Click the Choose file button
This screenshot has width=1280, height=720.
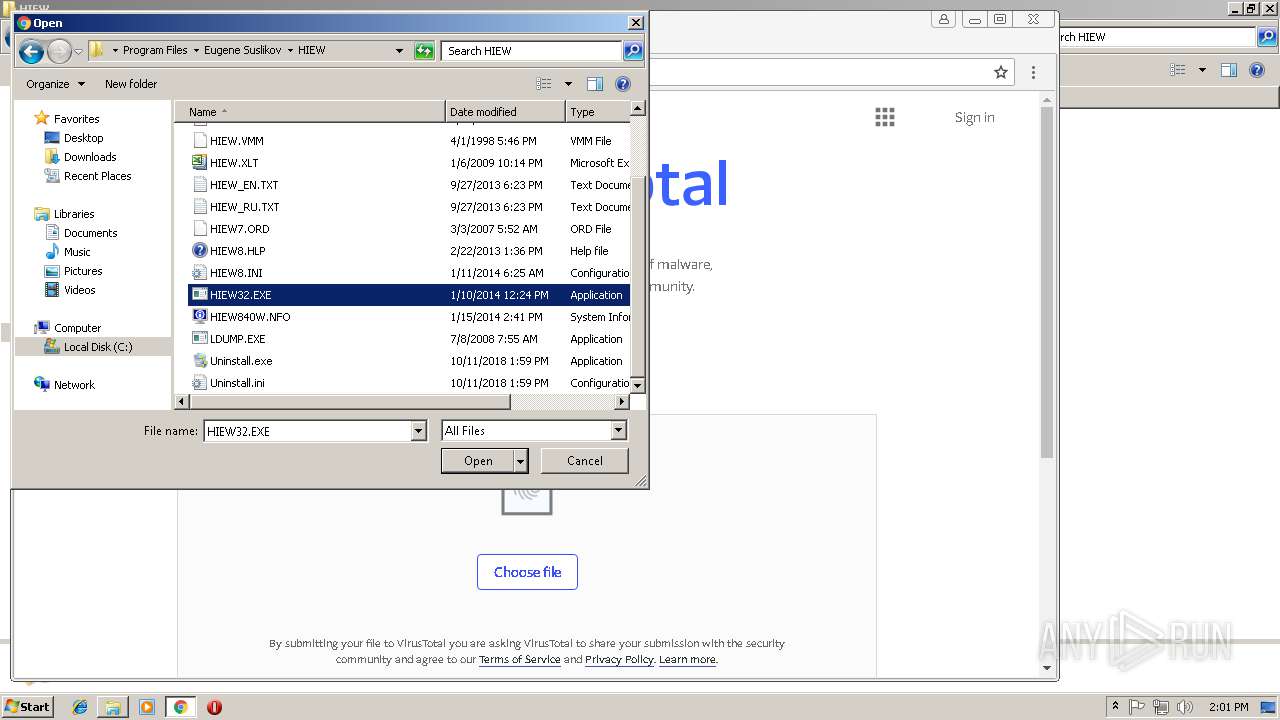coord(527,572)
